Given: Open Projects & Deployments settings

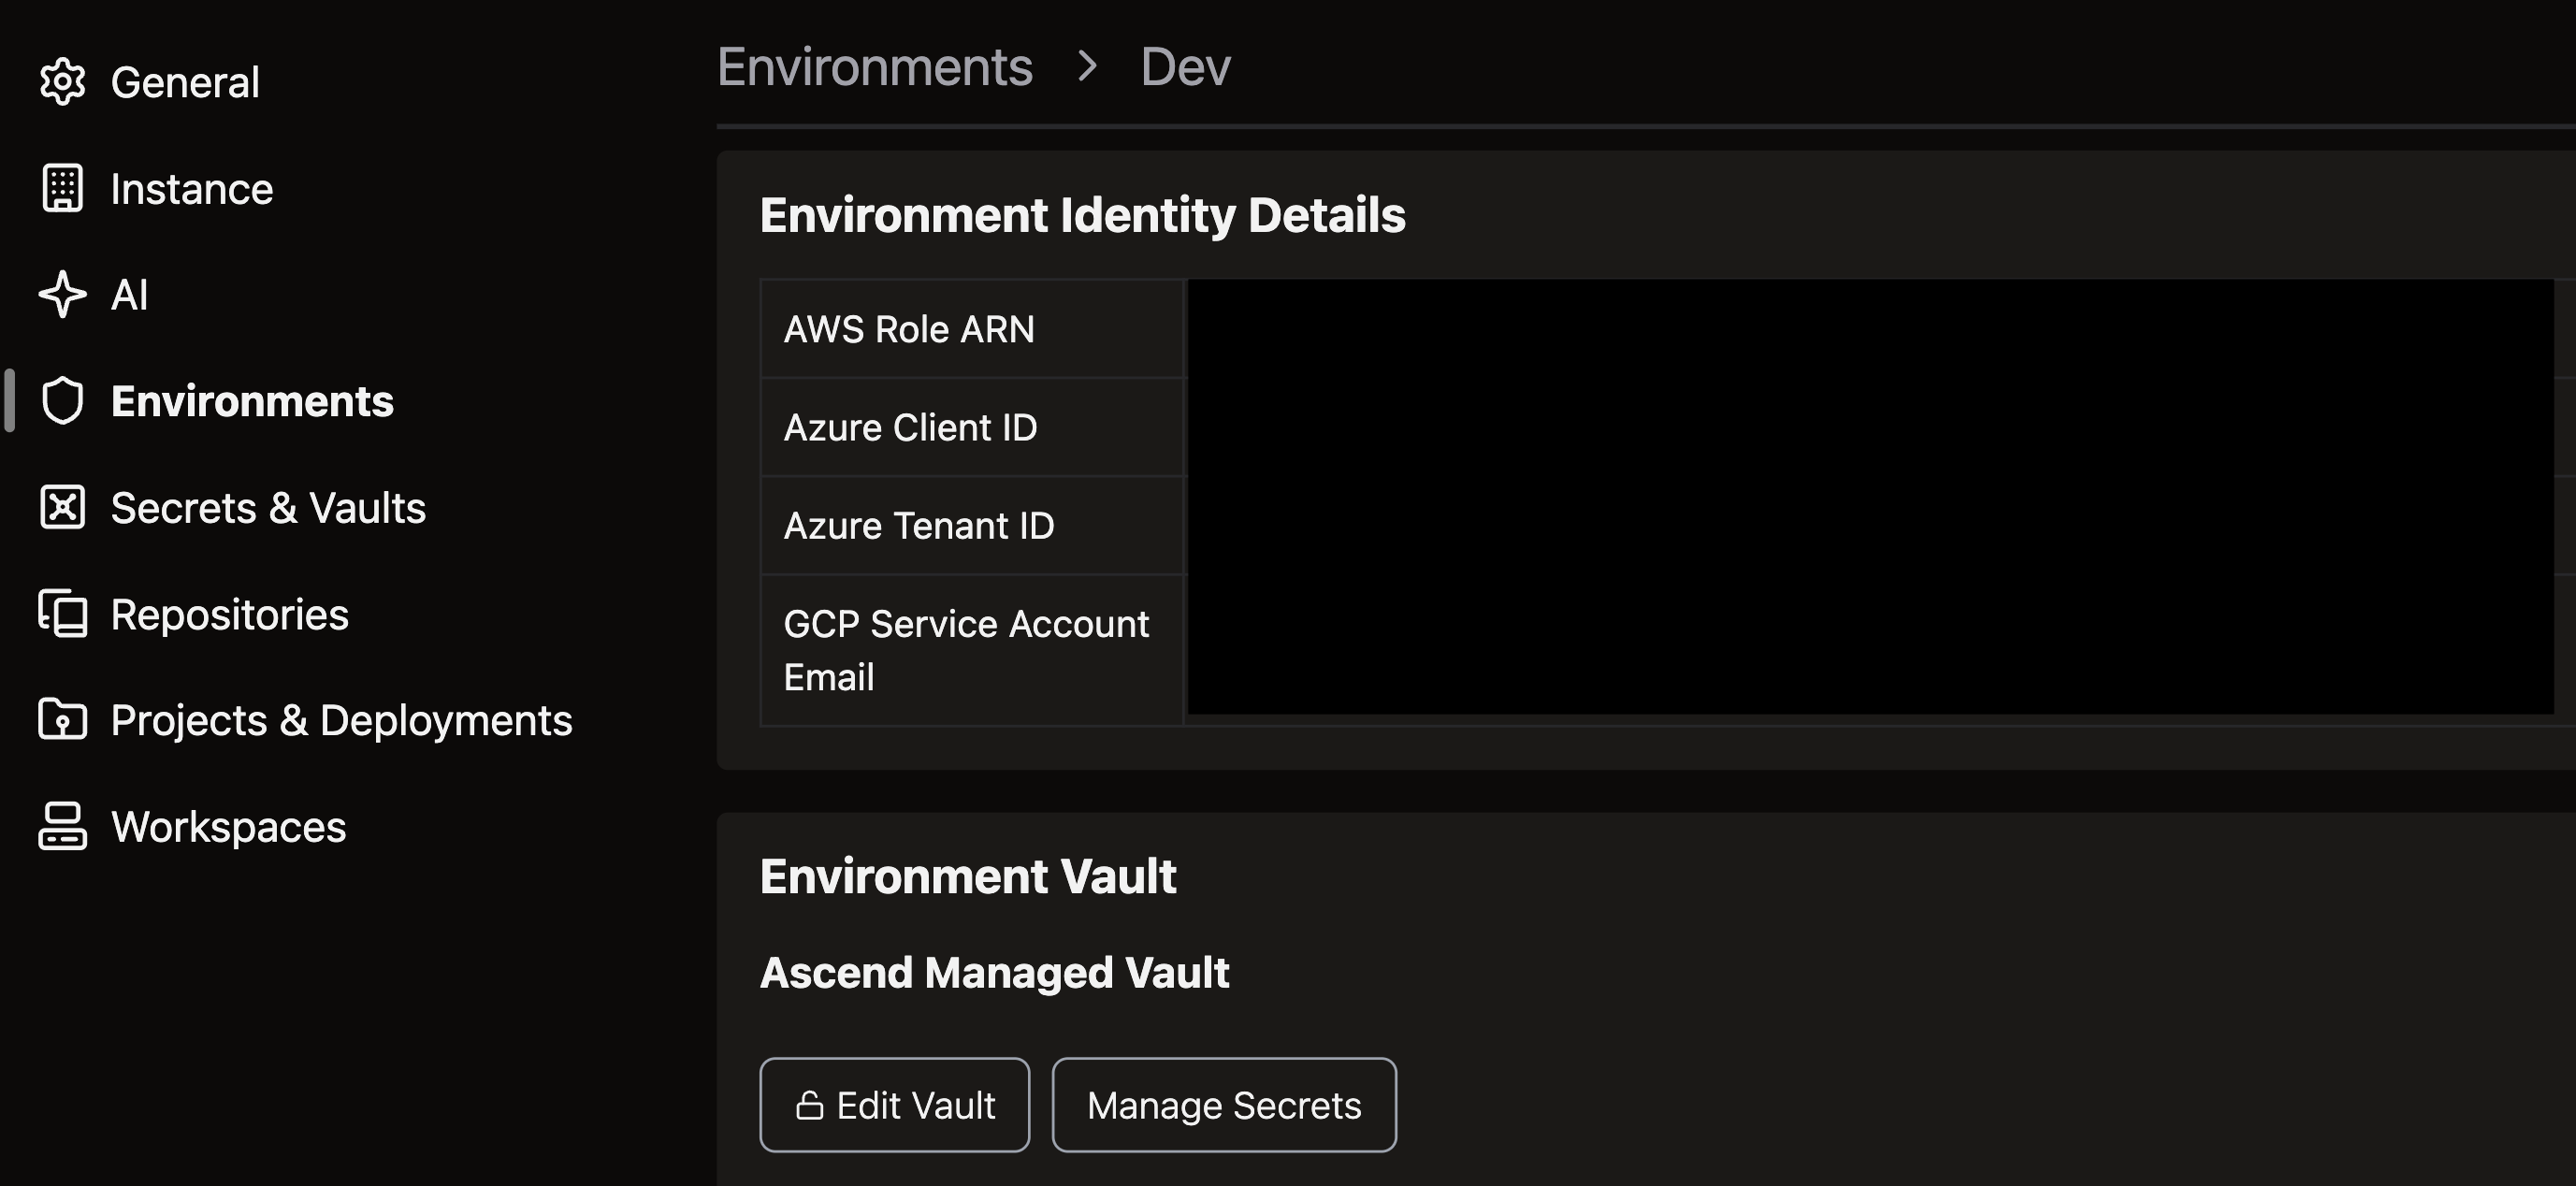Looking at the screenshot, I should pyautogui.click(x=341, y=720).
